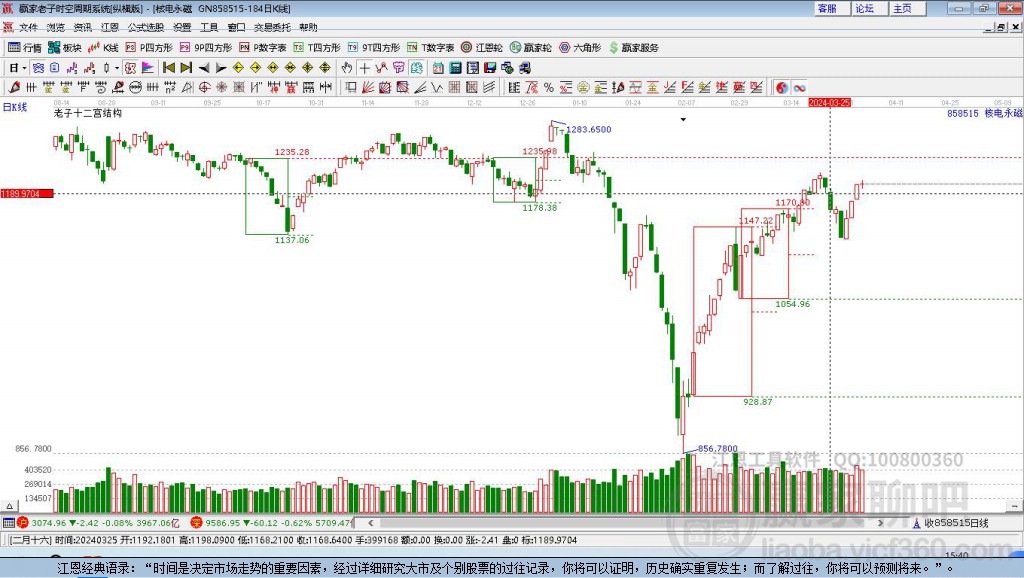The width and height of the screenshot is (1024, 578).
Task: Open the 9P四方形 tool
Action: 206,48
